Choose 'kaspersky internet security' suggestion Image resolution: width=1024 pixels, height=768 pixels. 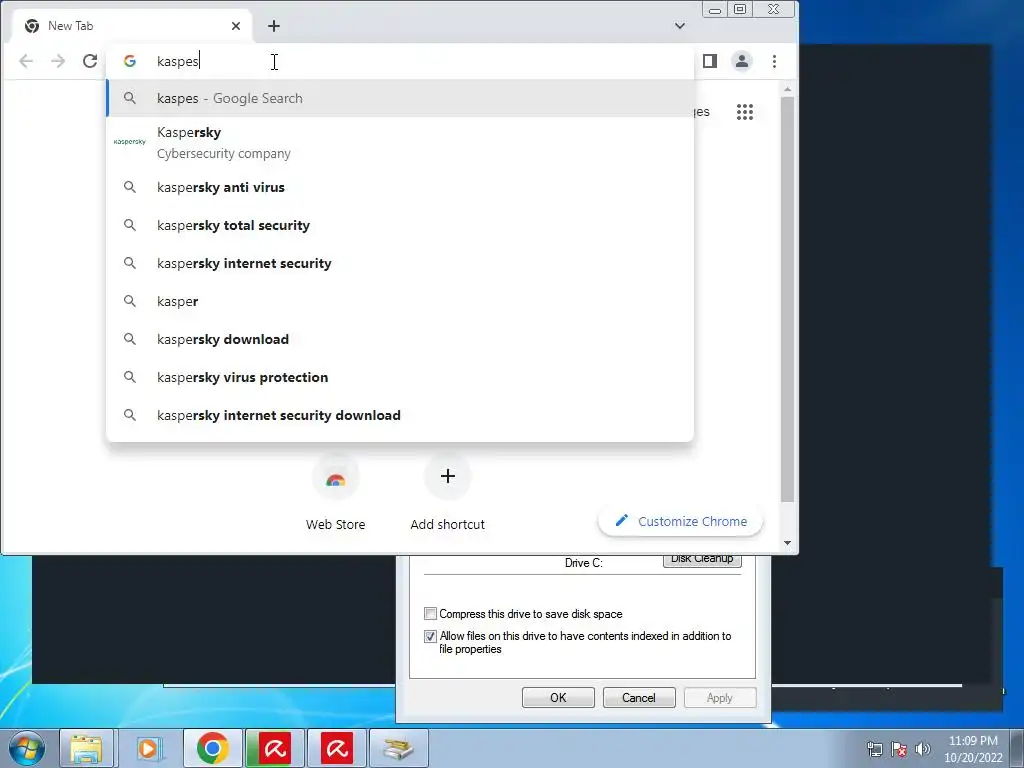coord(400,263)
